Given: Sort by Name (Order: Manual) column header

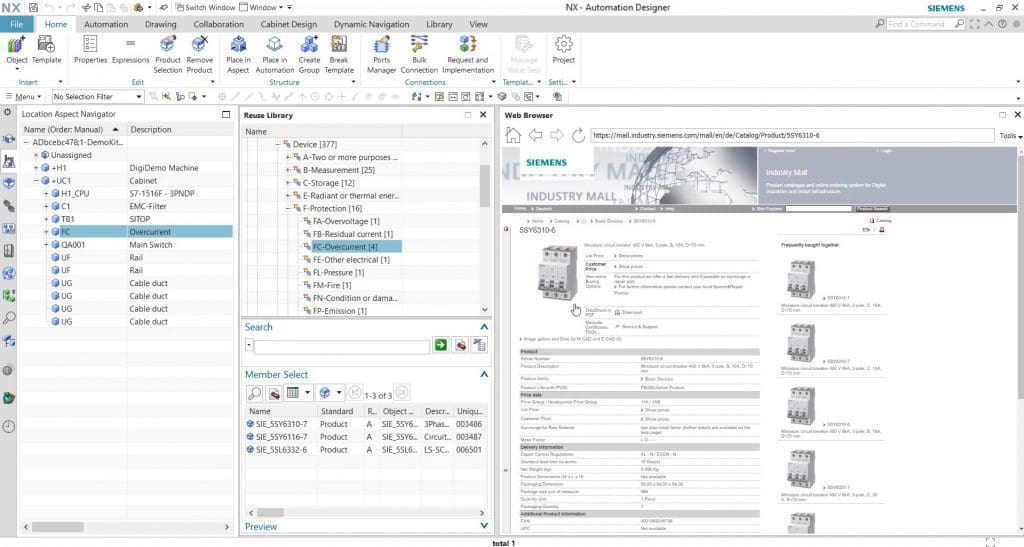Looking at the screenshot, I should 71,129.
